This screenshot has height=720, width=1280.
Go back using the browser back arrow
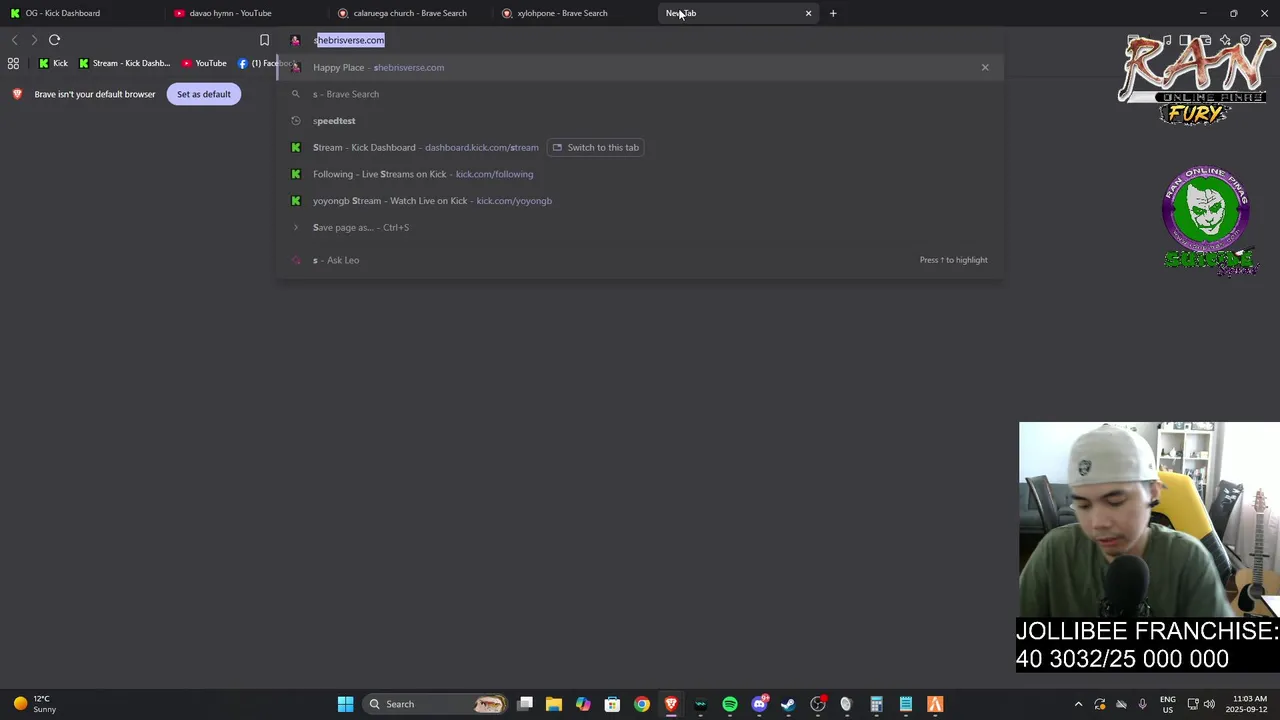click(x=14, y=40)
